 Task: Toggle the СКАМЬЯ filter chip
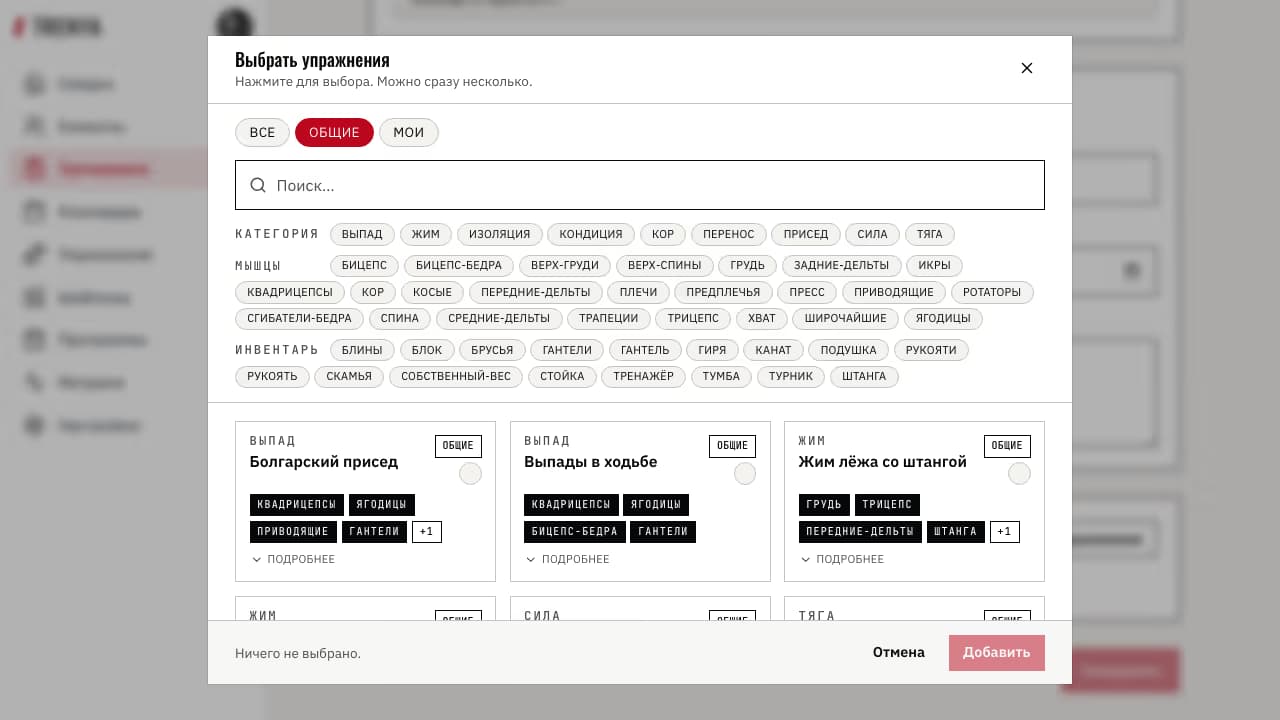point(349,376)
